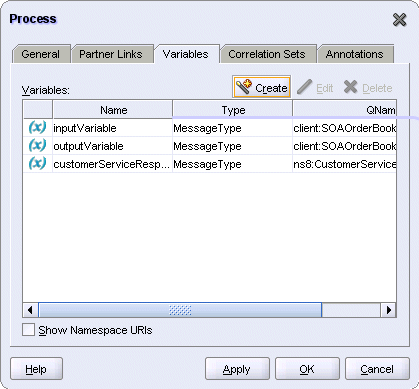
Task: Click the Delete X icon
Action: pos(350,87)
